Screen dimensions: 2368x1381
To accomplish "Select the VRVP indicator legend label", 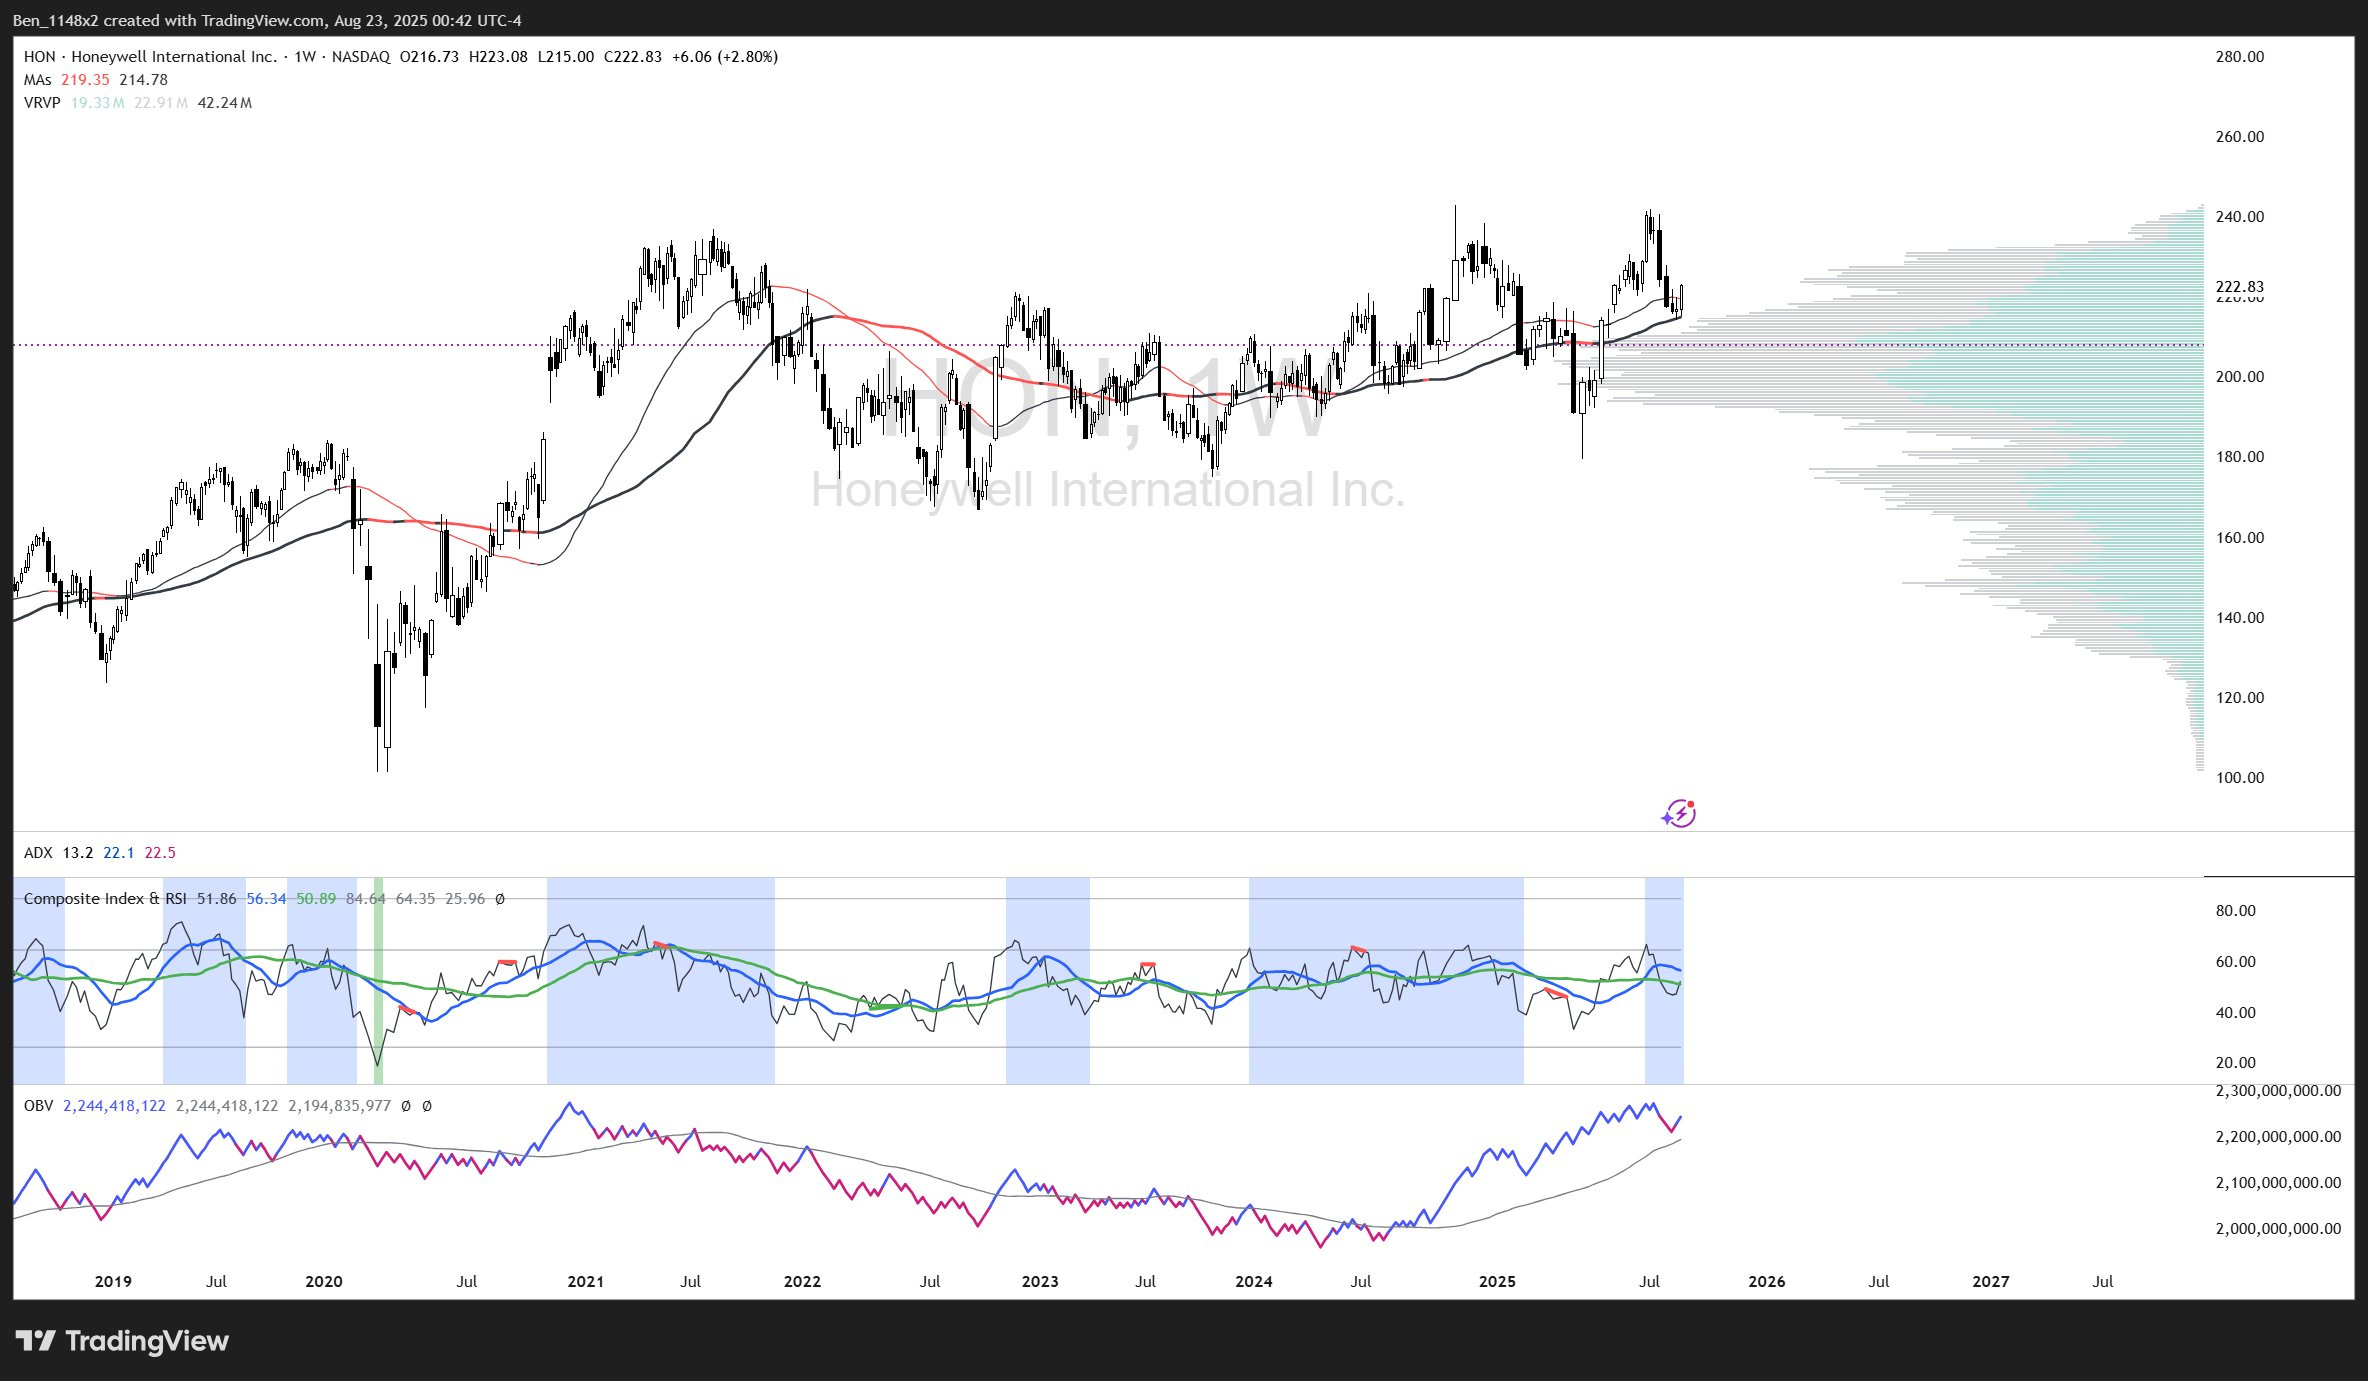I will [x=42, y=103].
